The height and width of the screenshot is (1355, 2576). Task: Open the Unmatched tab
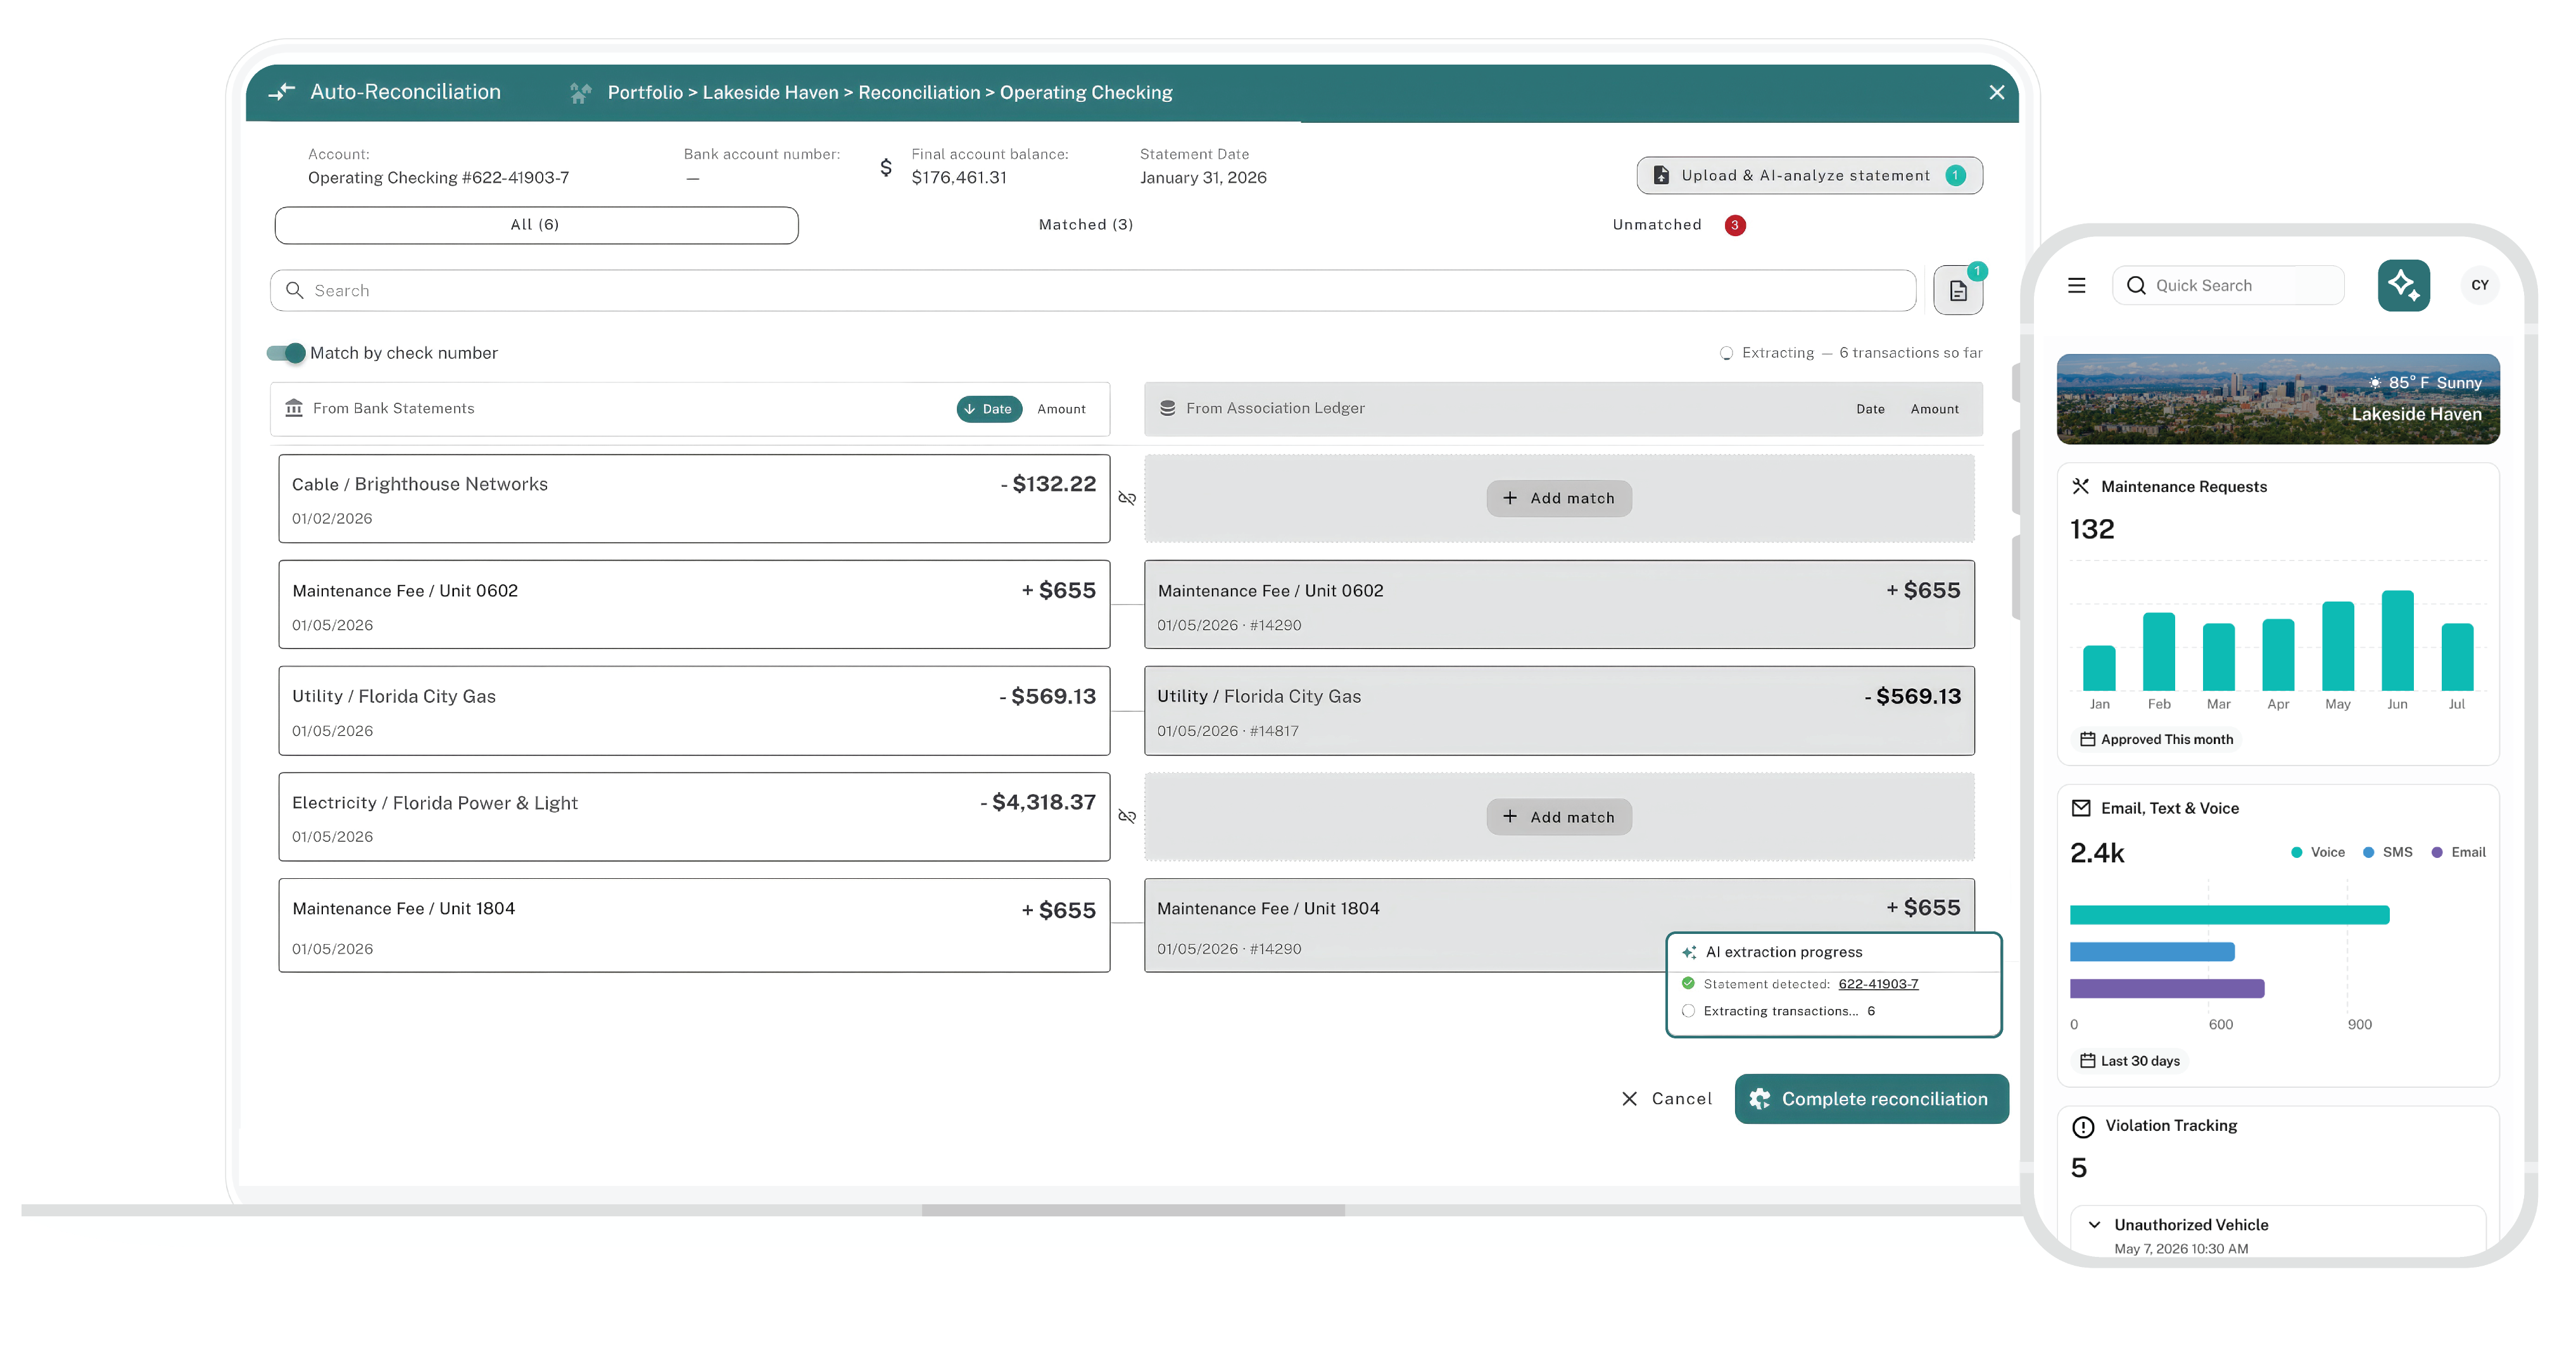click(1656, 225)
